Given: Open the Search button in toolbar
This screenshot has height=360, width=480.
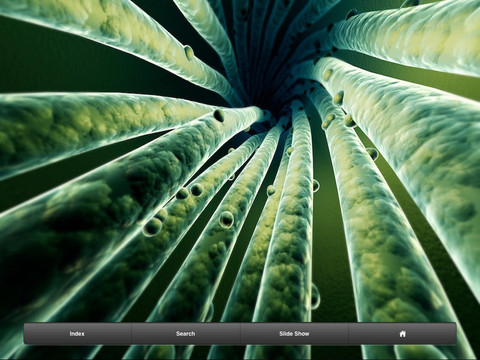Looking at the screenshot, I should [x=186, y=334].
